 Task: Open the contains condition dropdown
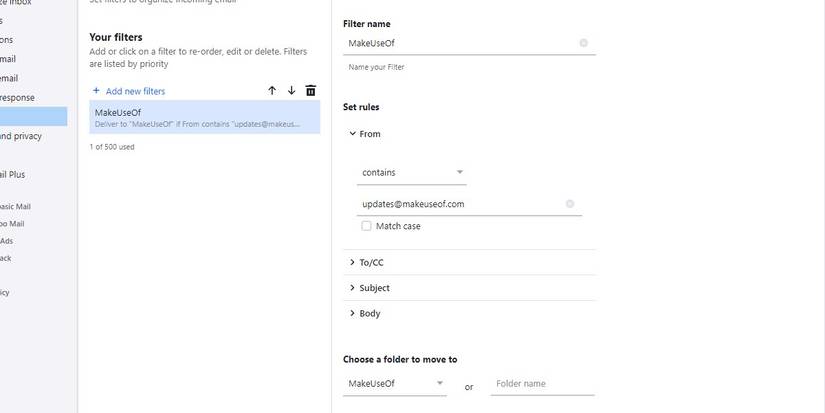411,173
